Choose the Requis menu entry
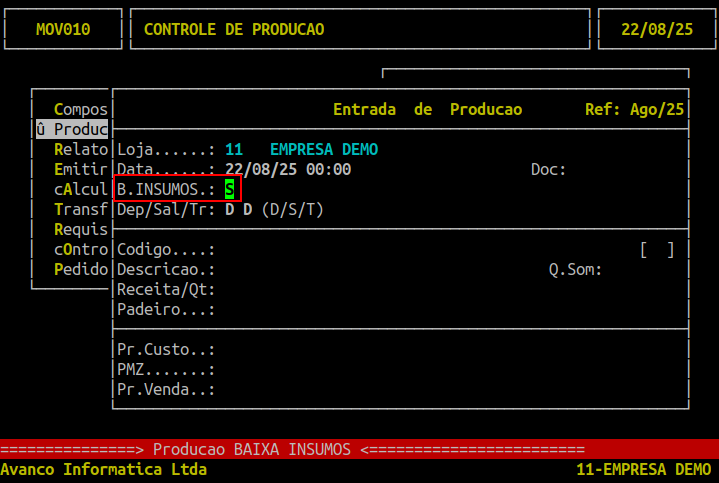 coord(80,229)
